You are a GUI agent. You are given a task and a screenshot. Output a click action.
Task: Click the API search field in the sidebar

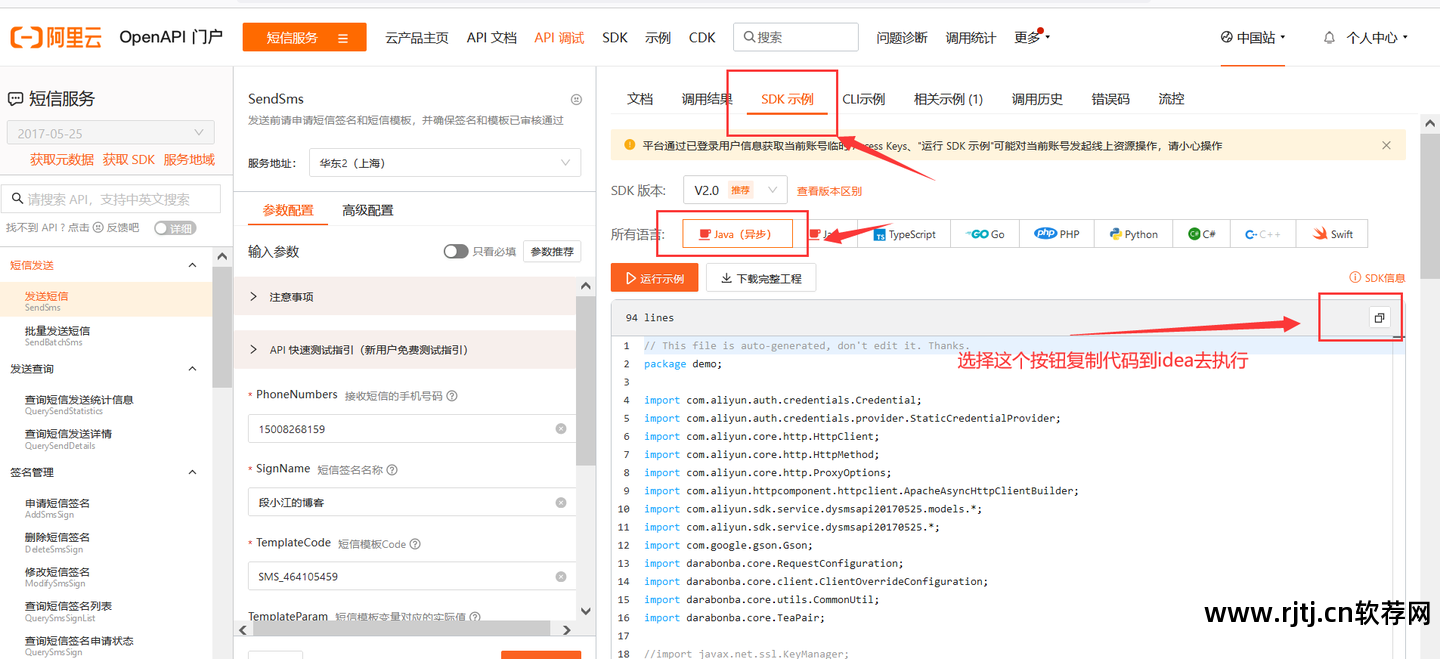pyautogui.click(x=111, y=199)
